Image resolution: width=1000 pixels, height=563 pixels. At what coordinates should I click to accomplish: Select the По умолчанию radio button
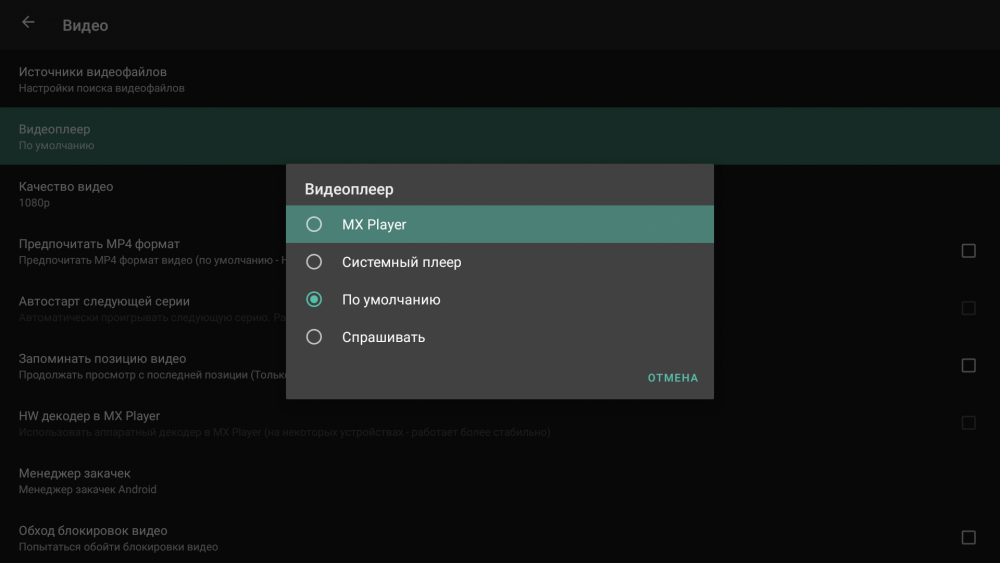point(314,300)
